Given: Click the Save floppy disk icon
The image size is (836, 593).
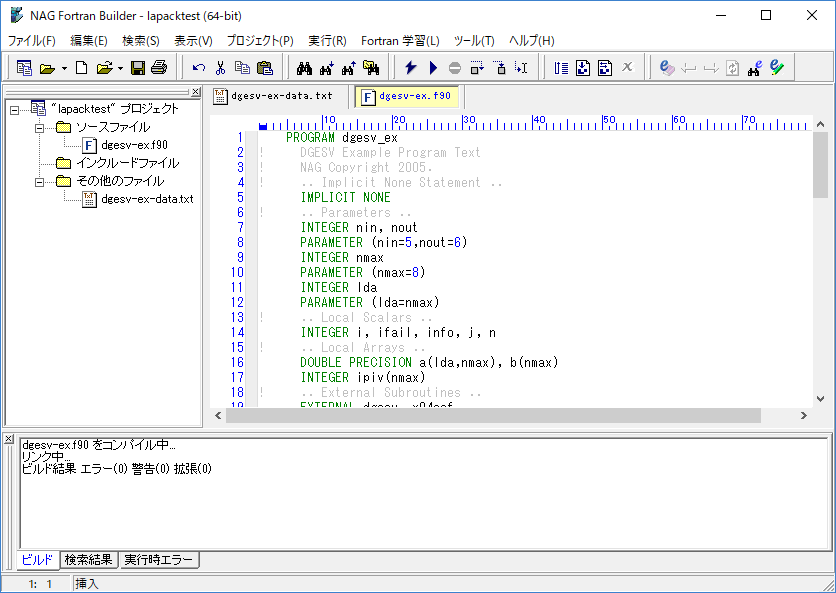Looking at the screenshot, I should point(137,68).
